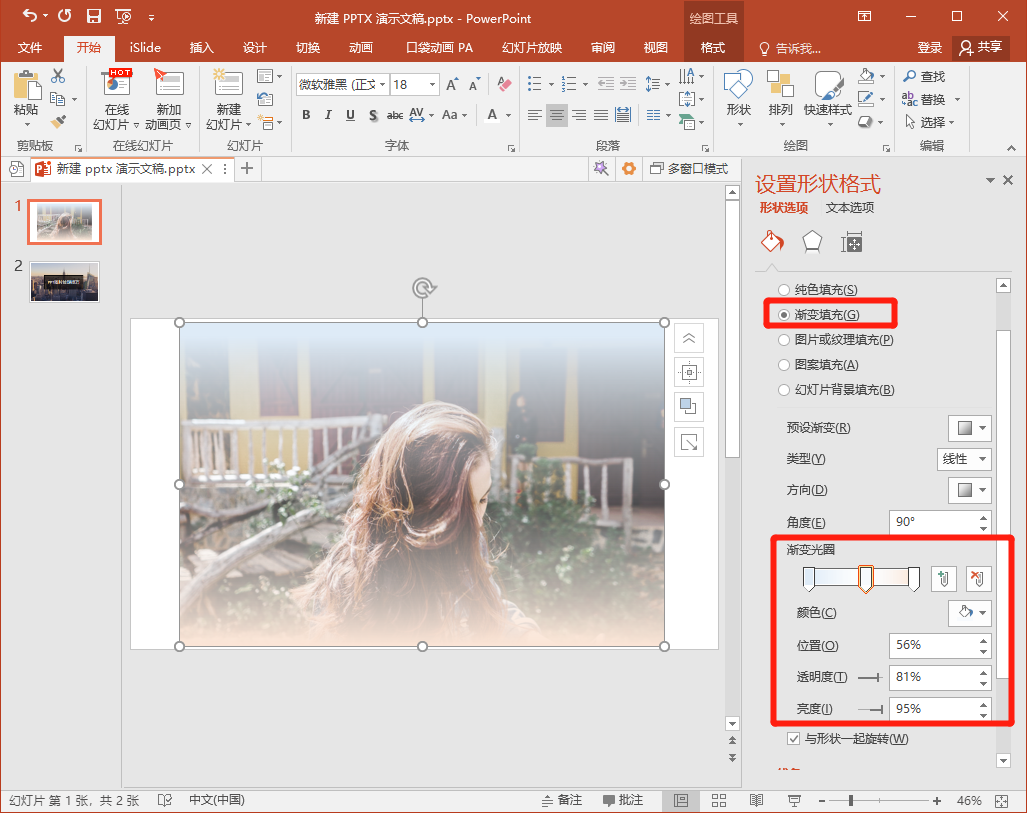The width and height of the screenshot is (1027, 813).
Task: Click the add gradient stop icon
Action: pyautogui.click(x=943, y=578)
